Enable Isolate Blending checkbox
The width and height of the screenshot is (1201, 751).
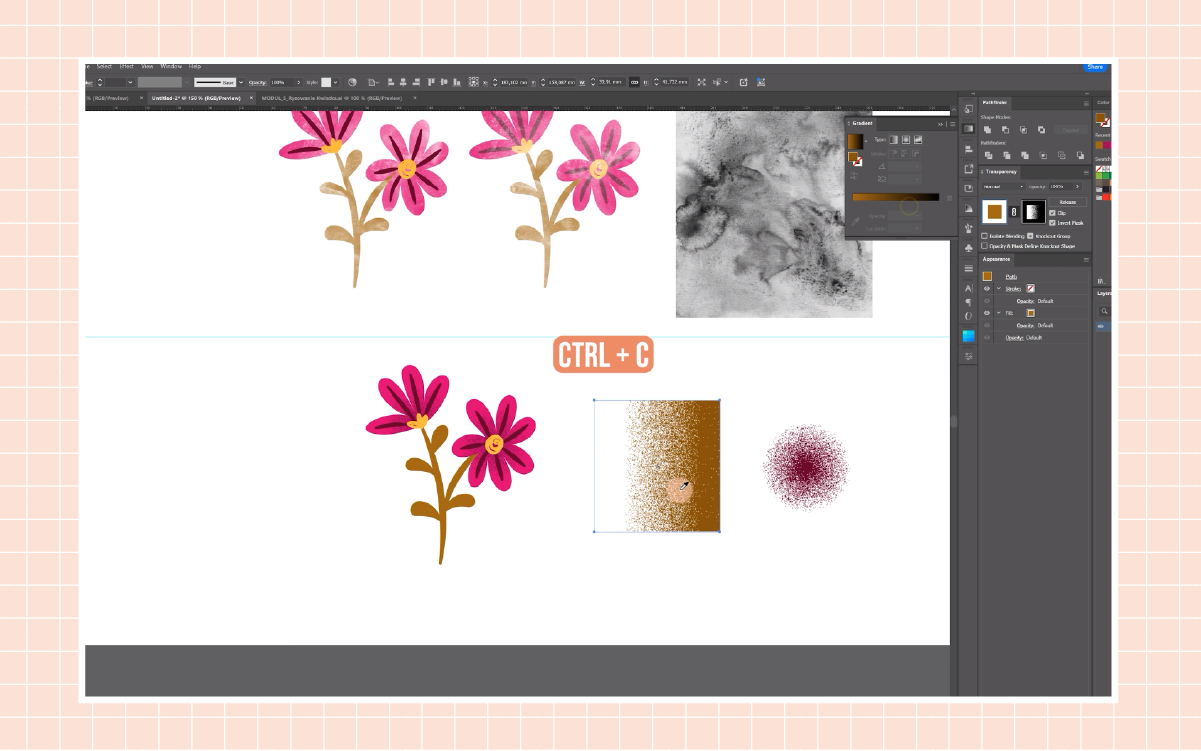(985, 236)
